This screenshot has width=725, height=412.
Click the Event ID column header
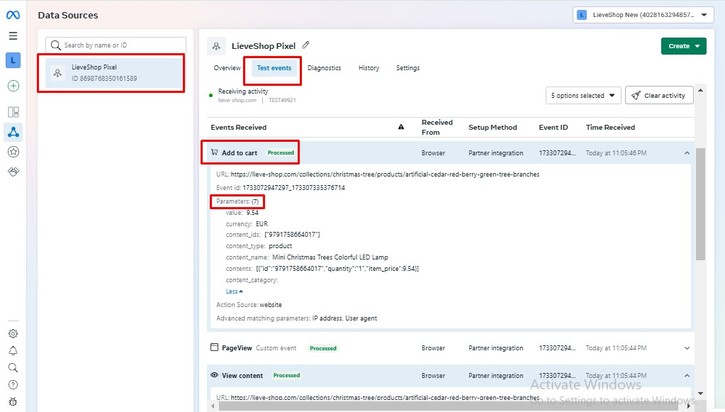point(553,127)
